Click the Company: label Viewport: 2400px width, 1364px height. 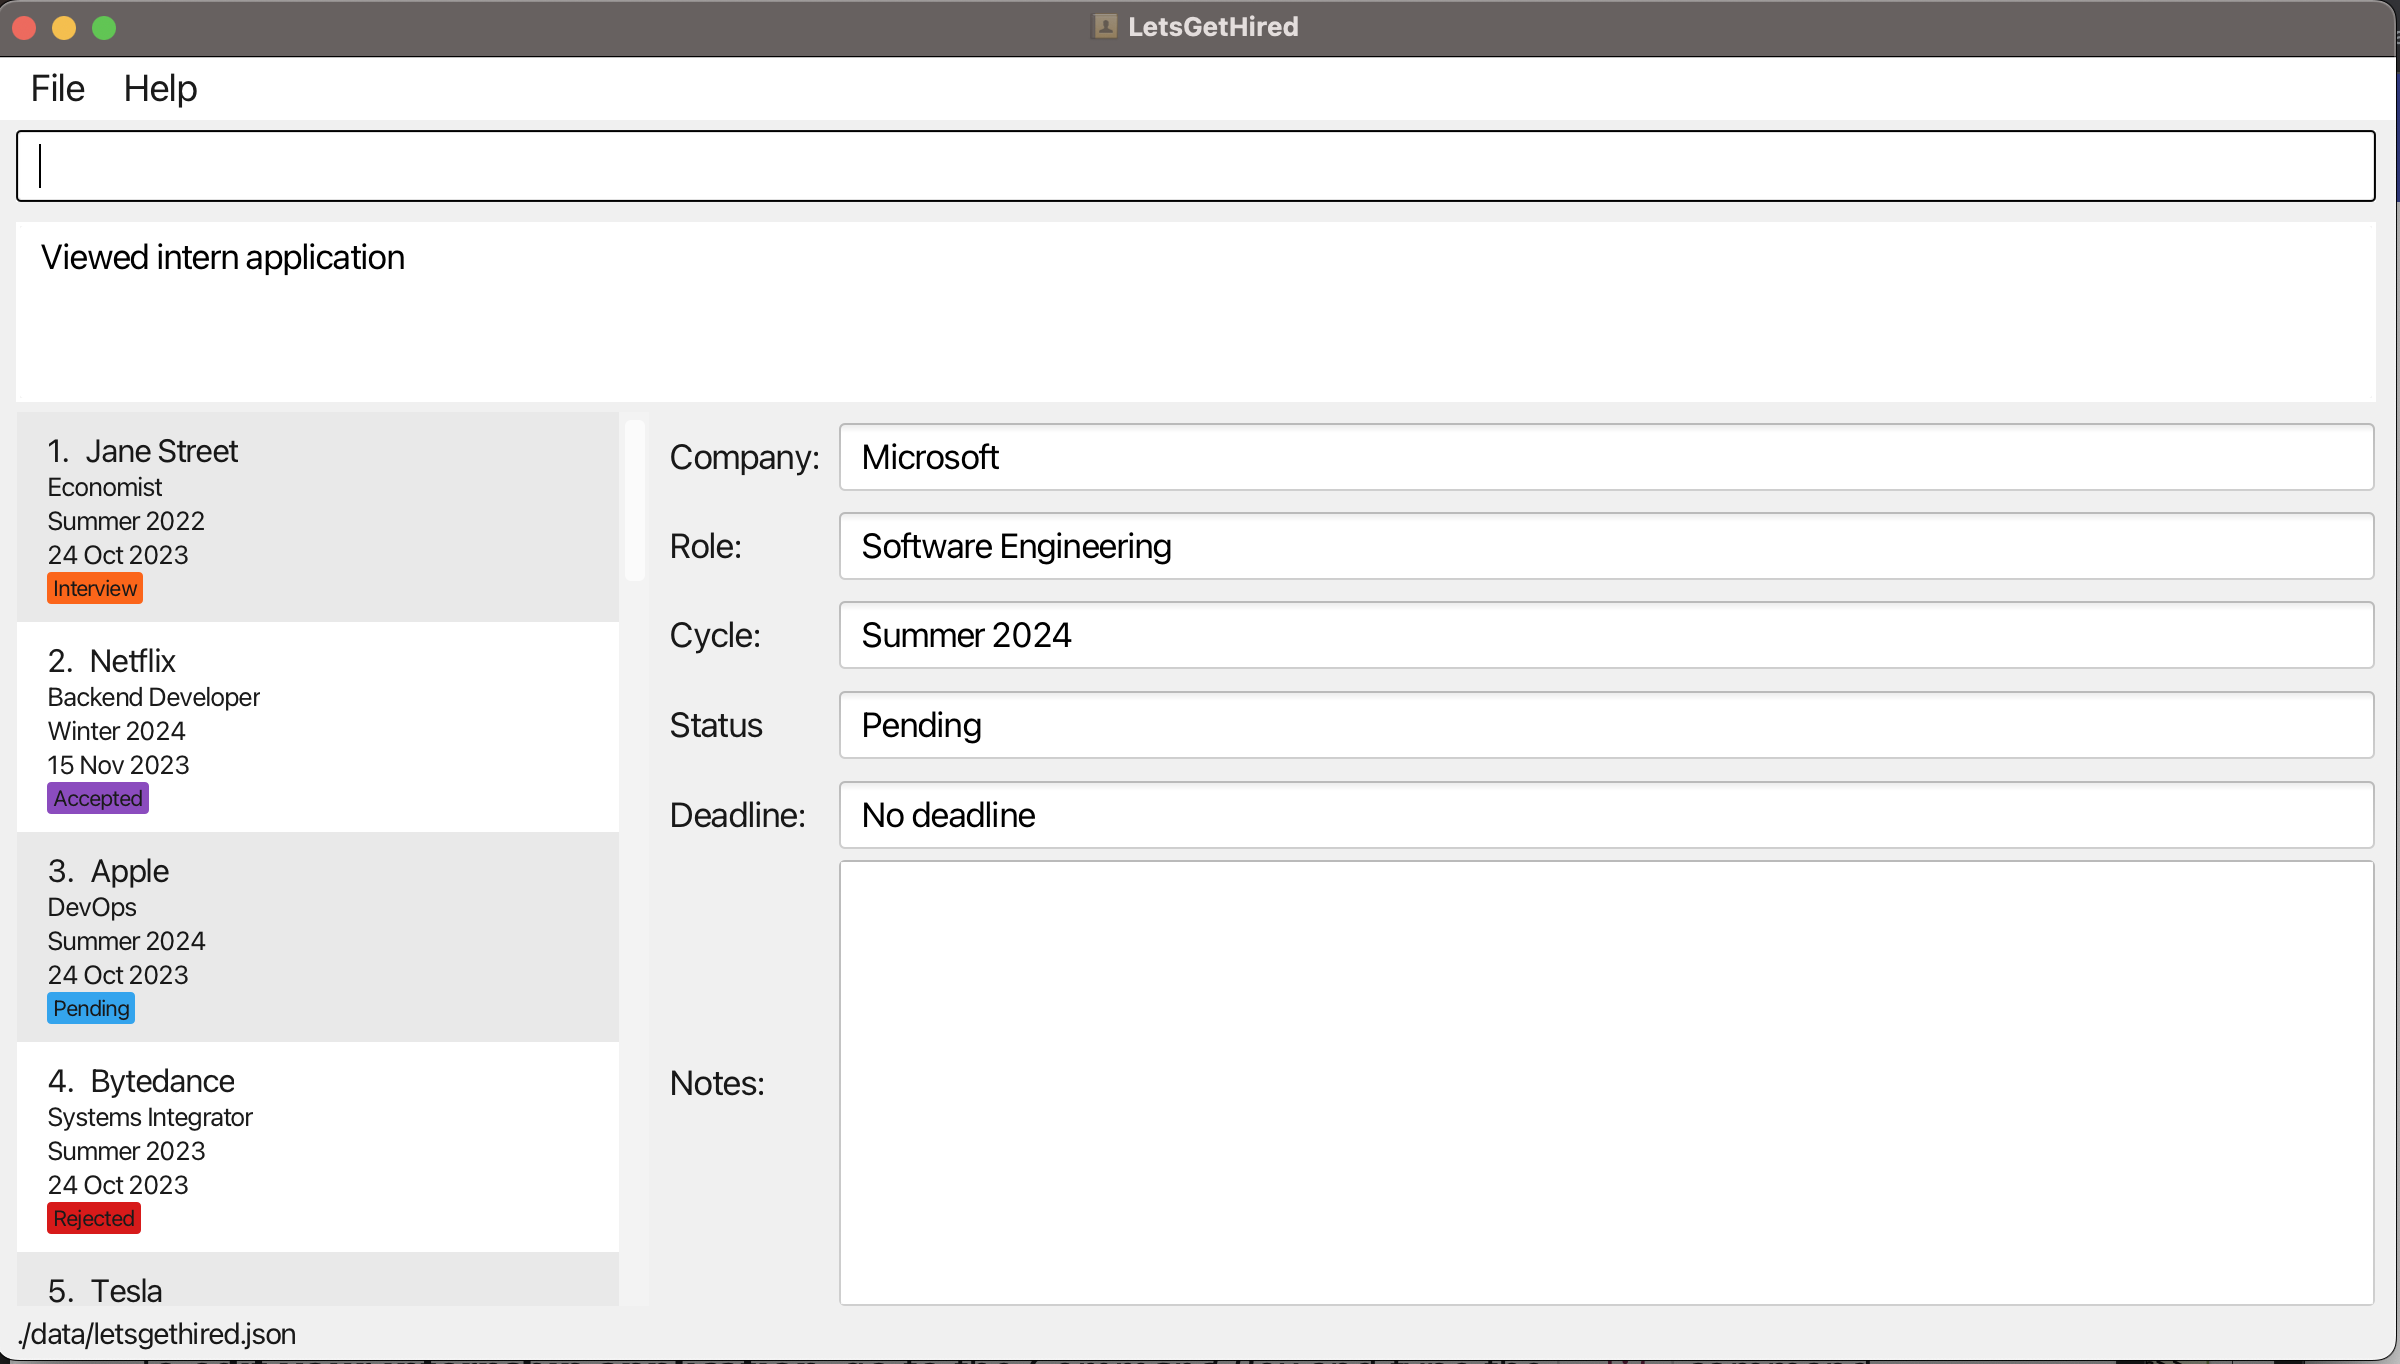[745, 457]
